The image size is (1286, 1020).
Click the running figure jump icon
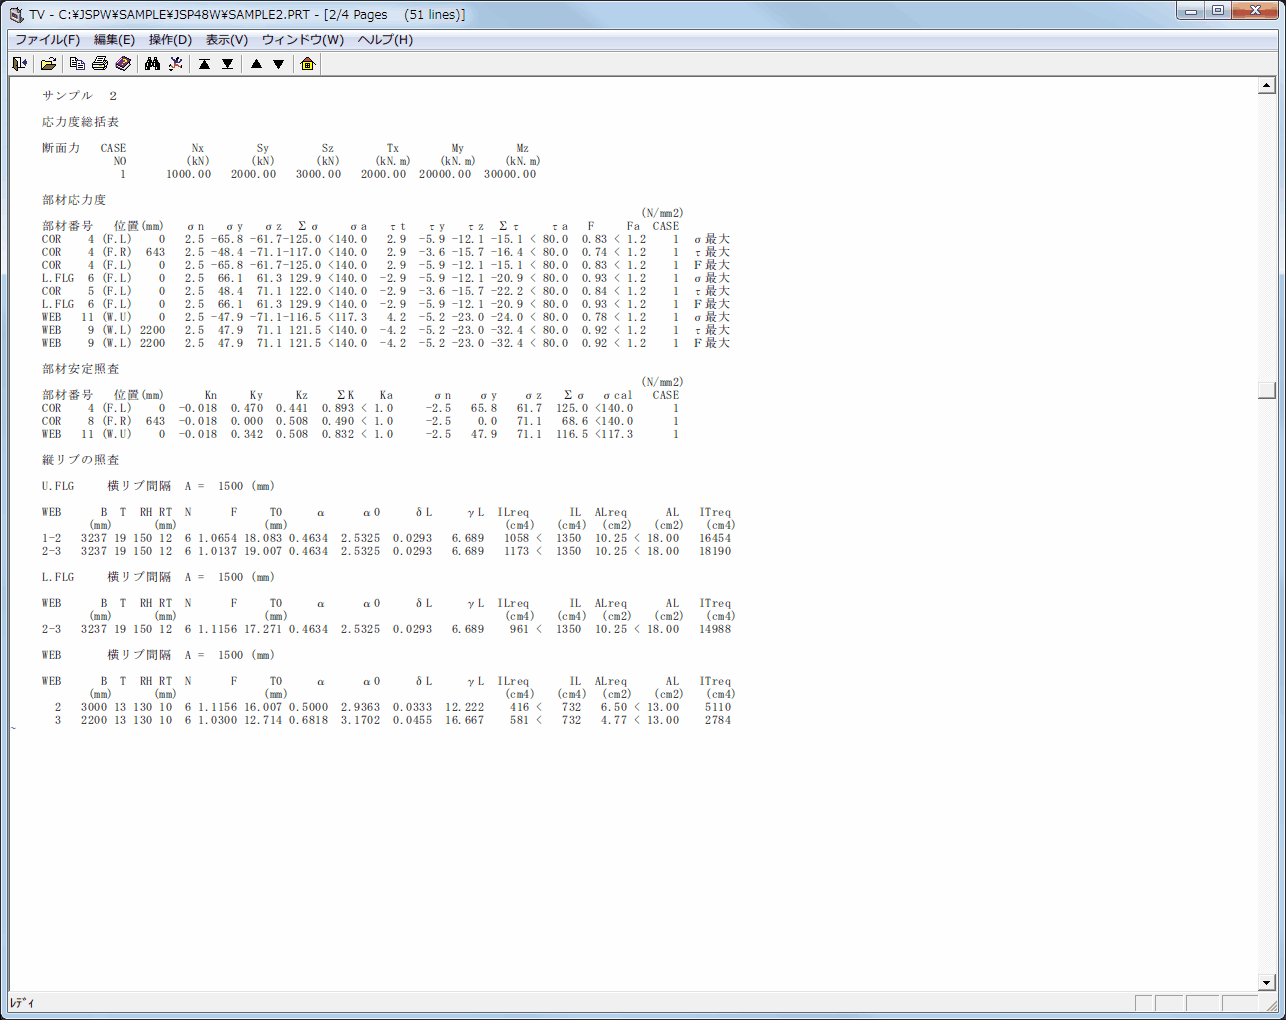click(176, 64)
